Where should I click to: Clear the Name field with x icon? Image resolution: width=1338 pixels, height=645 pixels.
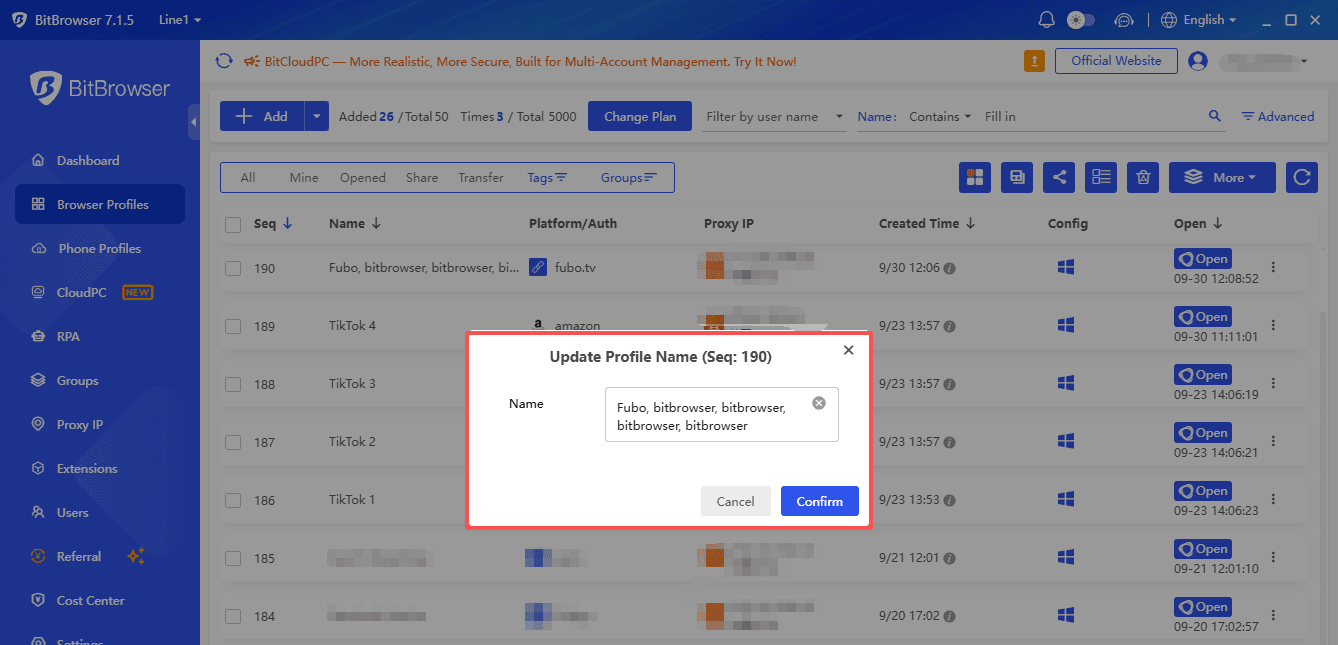click(819, 403)
